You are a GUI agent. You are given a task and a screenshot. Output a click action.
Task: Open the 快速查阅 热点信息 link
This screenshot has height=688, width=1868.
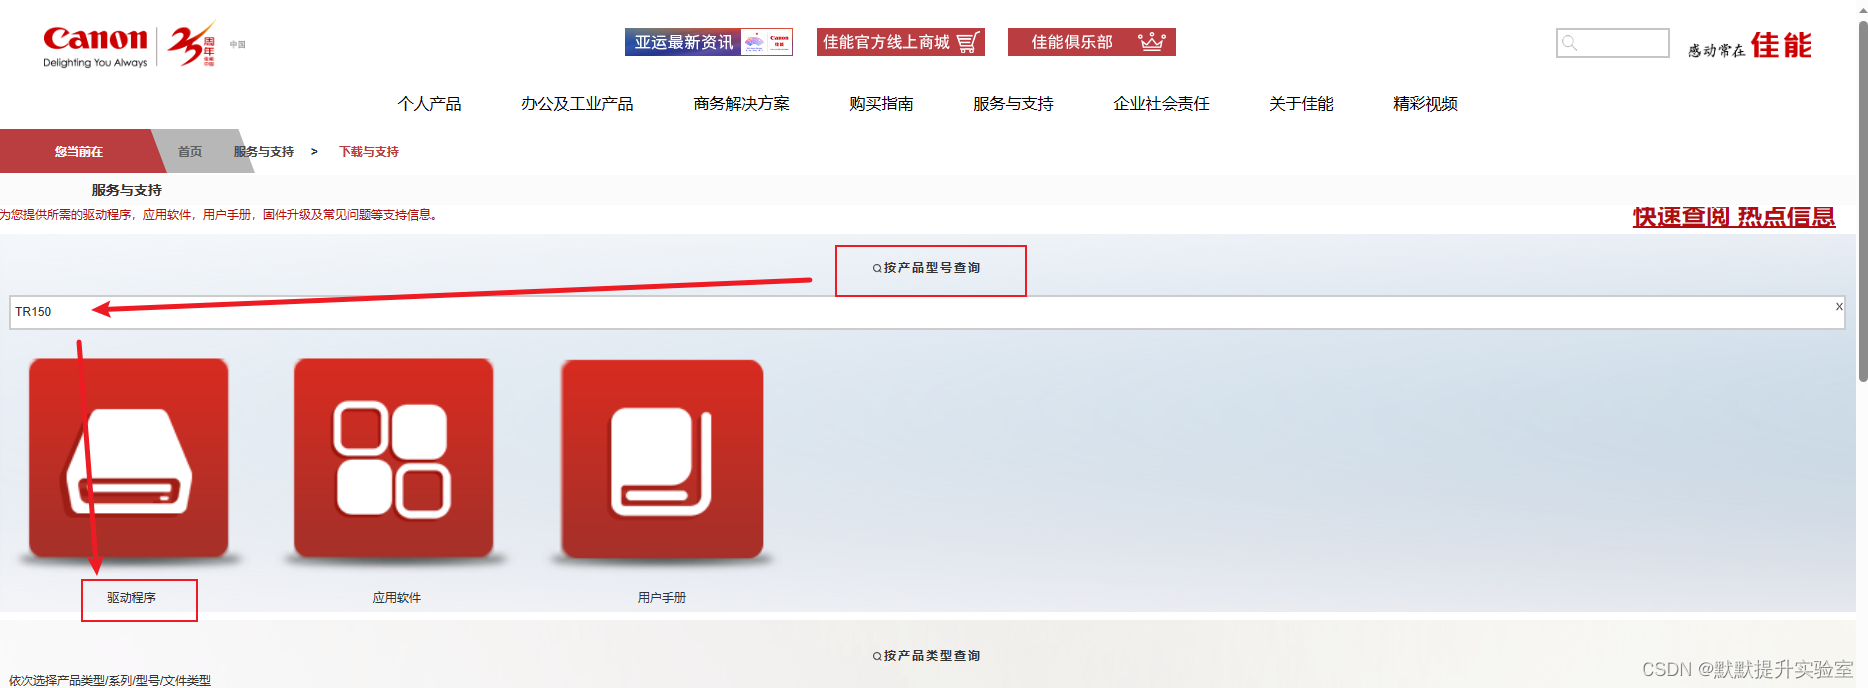pyautogui.click(x=1734, y=217)
